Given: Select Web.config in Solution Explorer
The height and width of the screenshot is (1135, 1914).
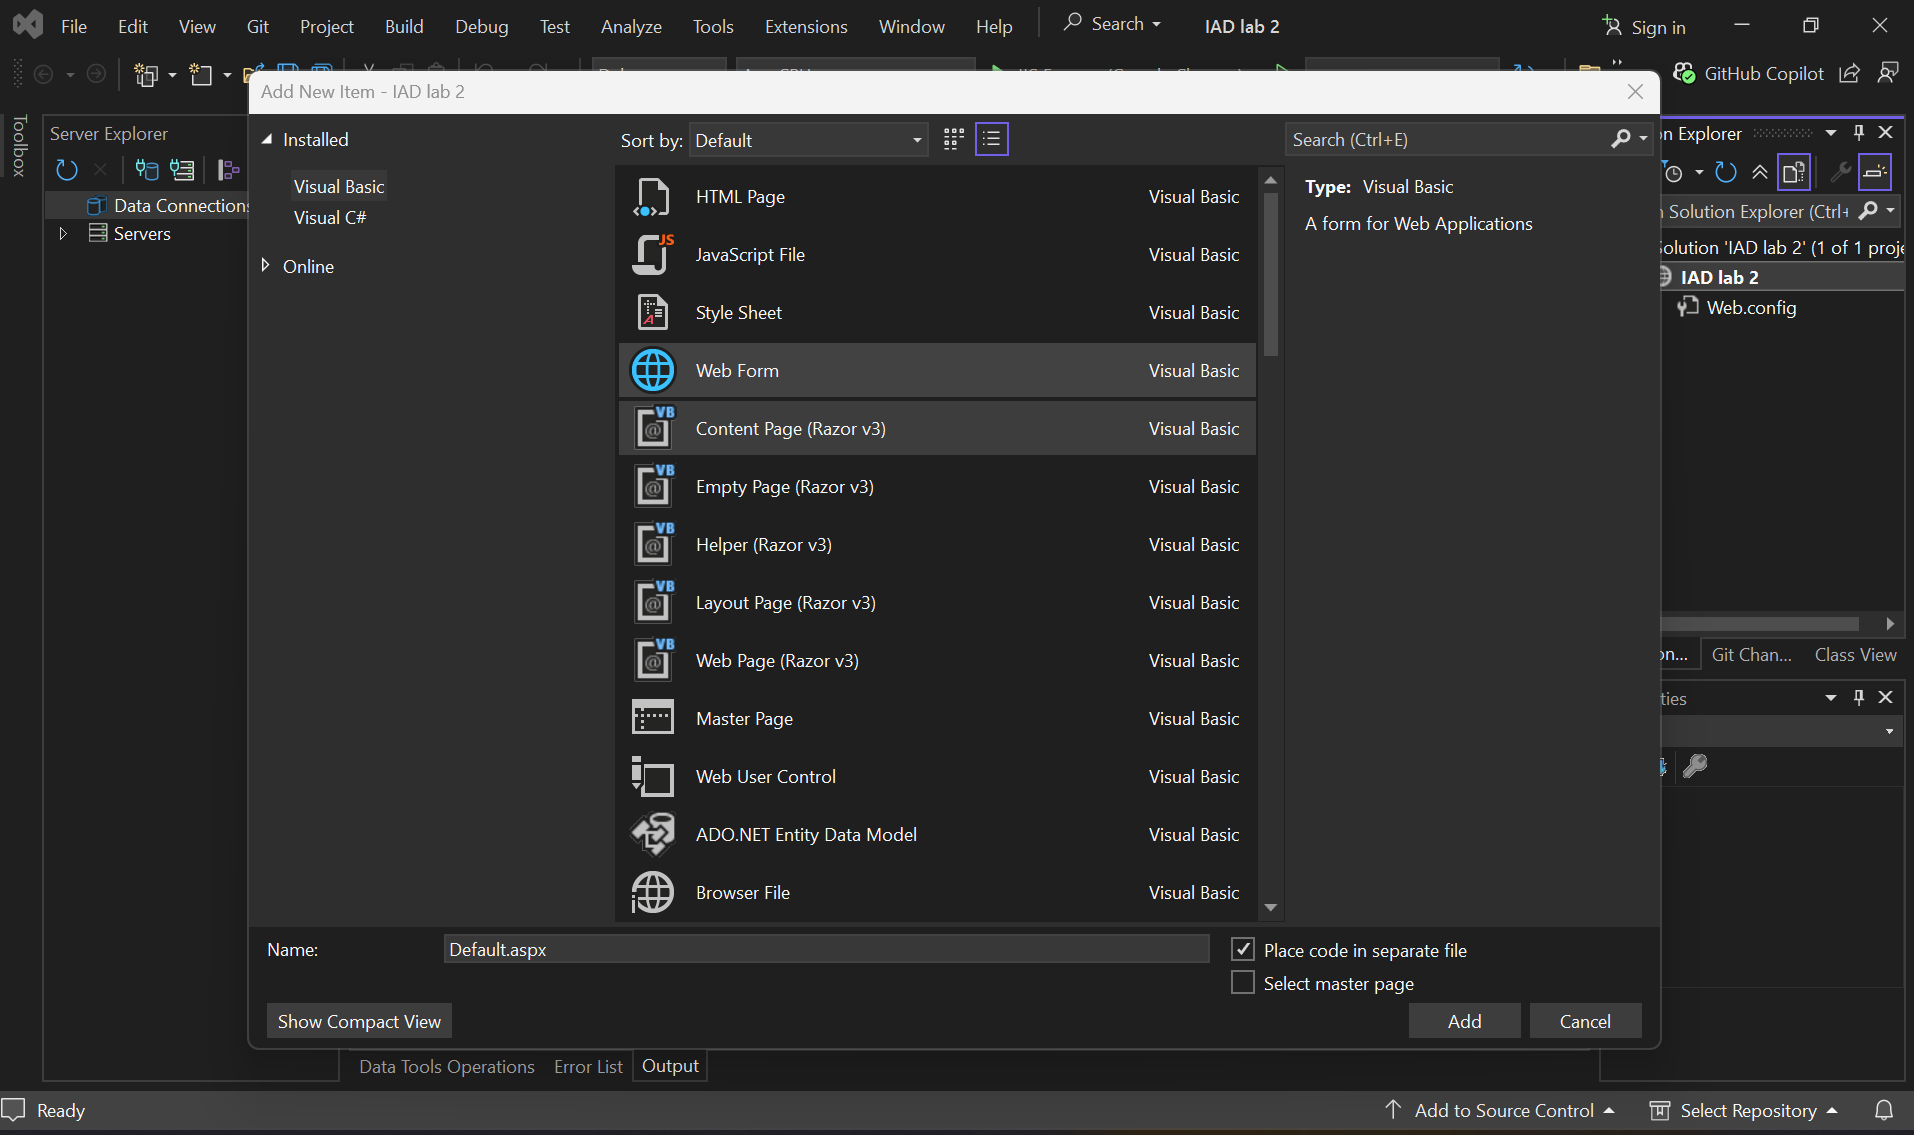Looking at the screenshot, I should pyautogui.click(x=1751, y=307).
